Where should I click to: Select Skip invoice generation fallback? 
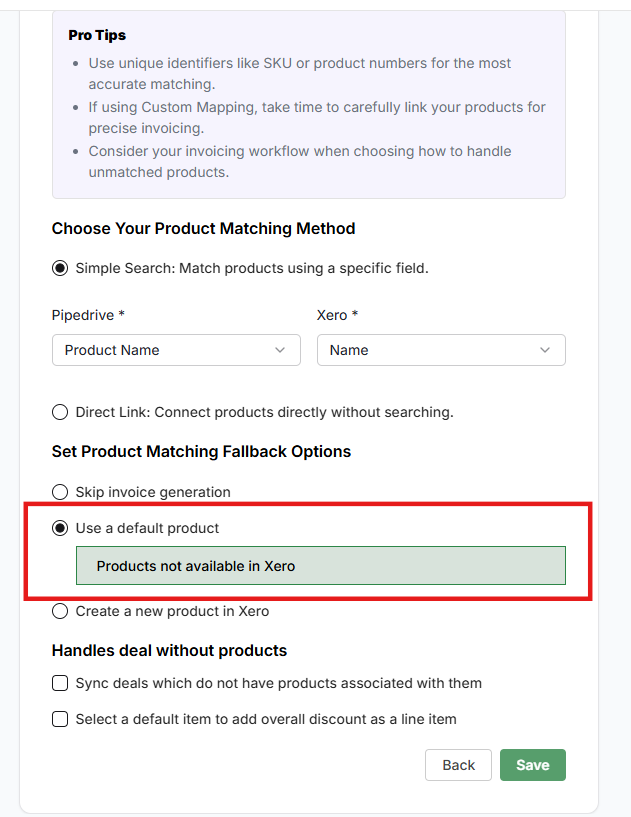pos(60,492)
